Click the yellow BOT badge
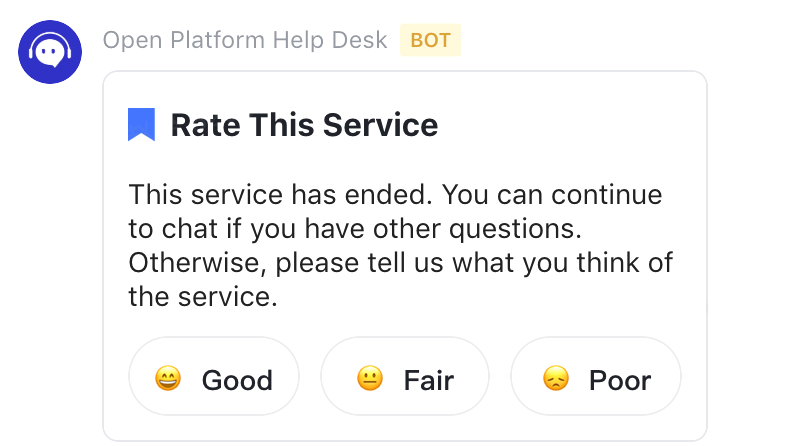 (430, 41)
